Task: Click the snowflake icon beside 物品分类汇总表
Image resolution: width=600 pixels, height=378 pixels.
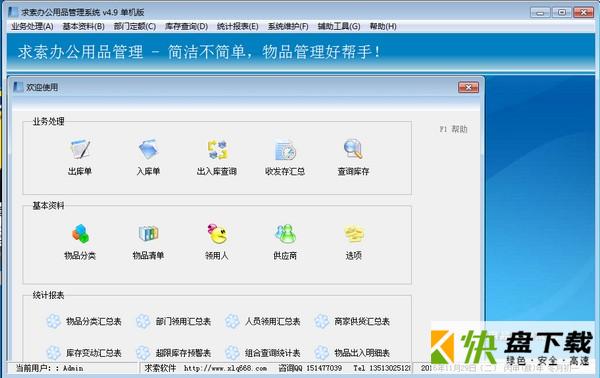Action: 54,321
